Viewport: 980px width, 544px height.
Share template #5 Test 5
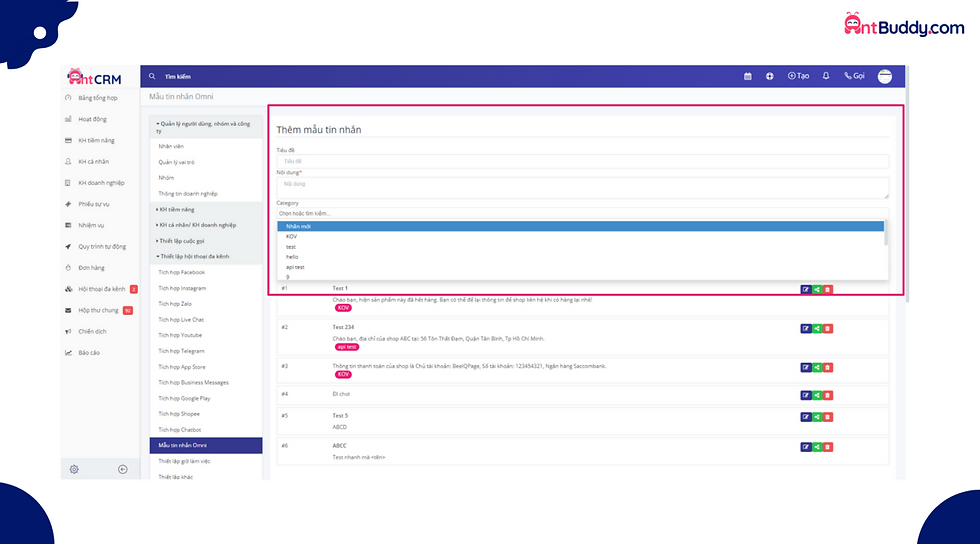(817, 417)
